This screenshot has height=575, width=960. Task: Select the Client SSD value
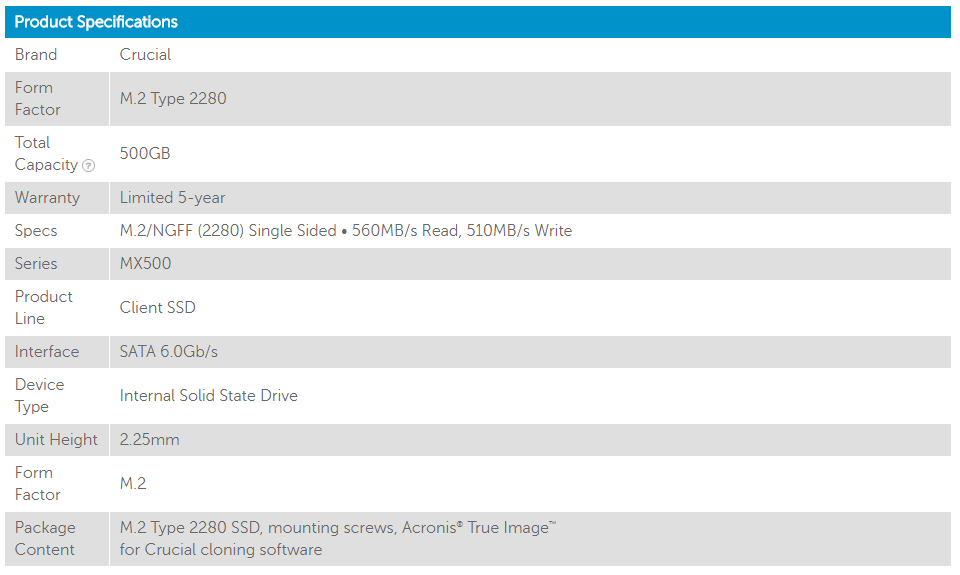(x=158, y=307)
